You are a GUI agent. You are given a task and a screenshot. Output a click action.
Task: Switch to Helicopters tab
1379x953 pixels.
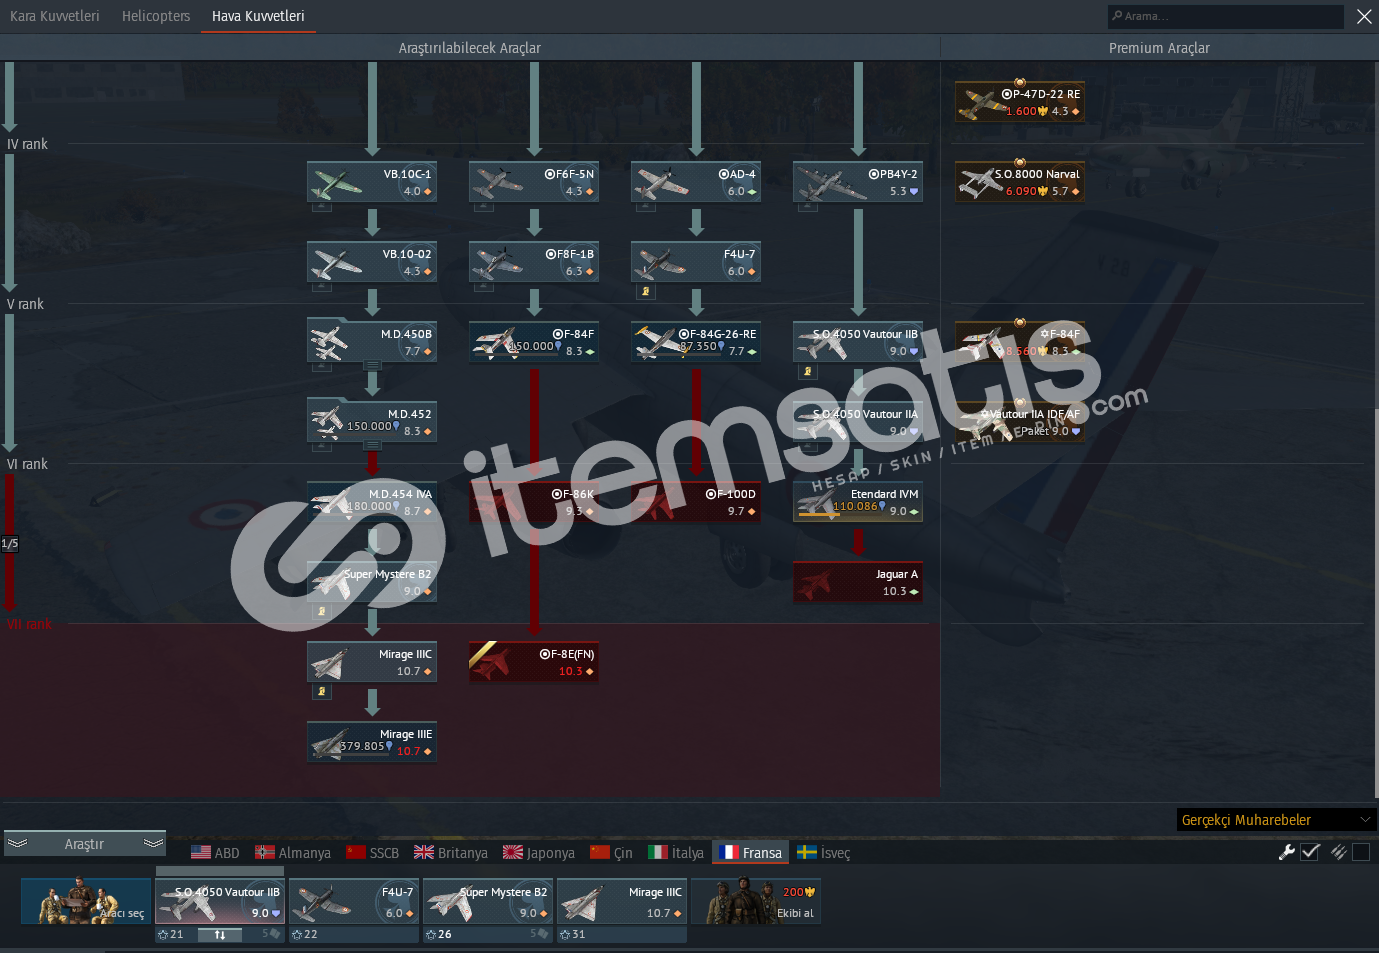156,16
